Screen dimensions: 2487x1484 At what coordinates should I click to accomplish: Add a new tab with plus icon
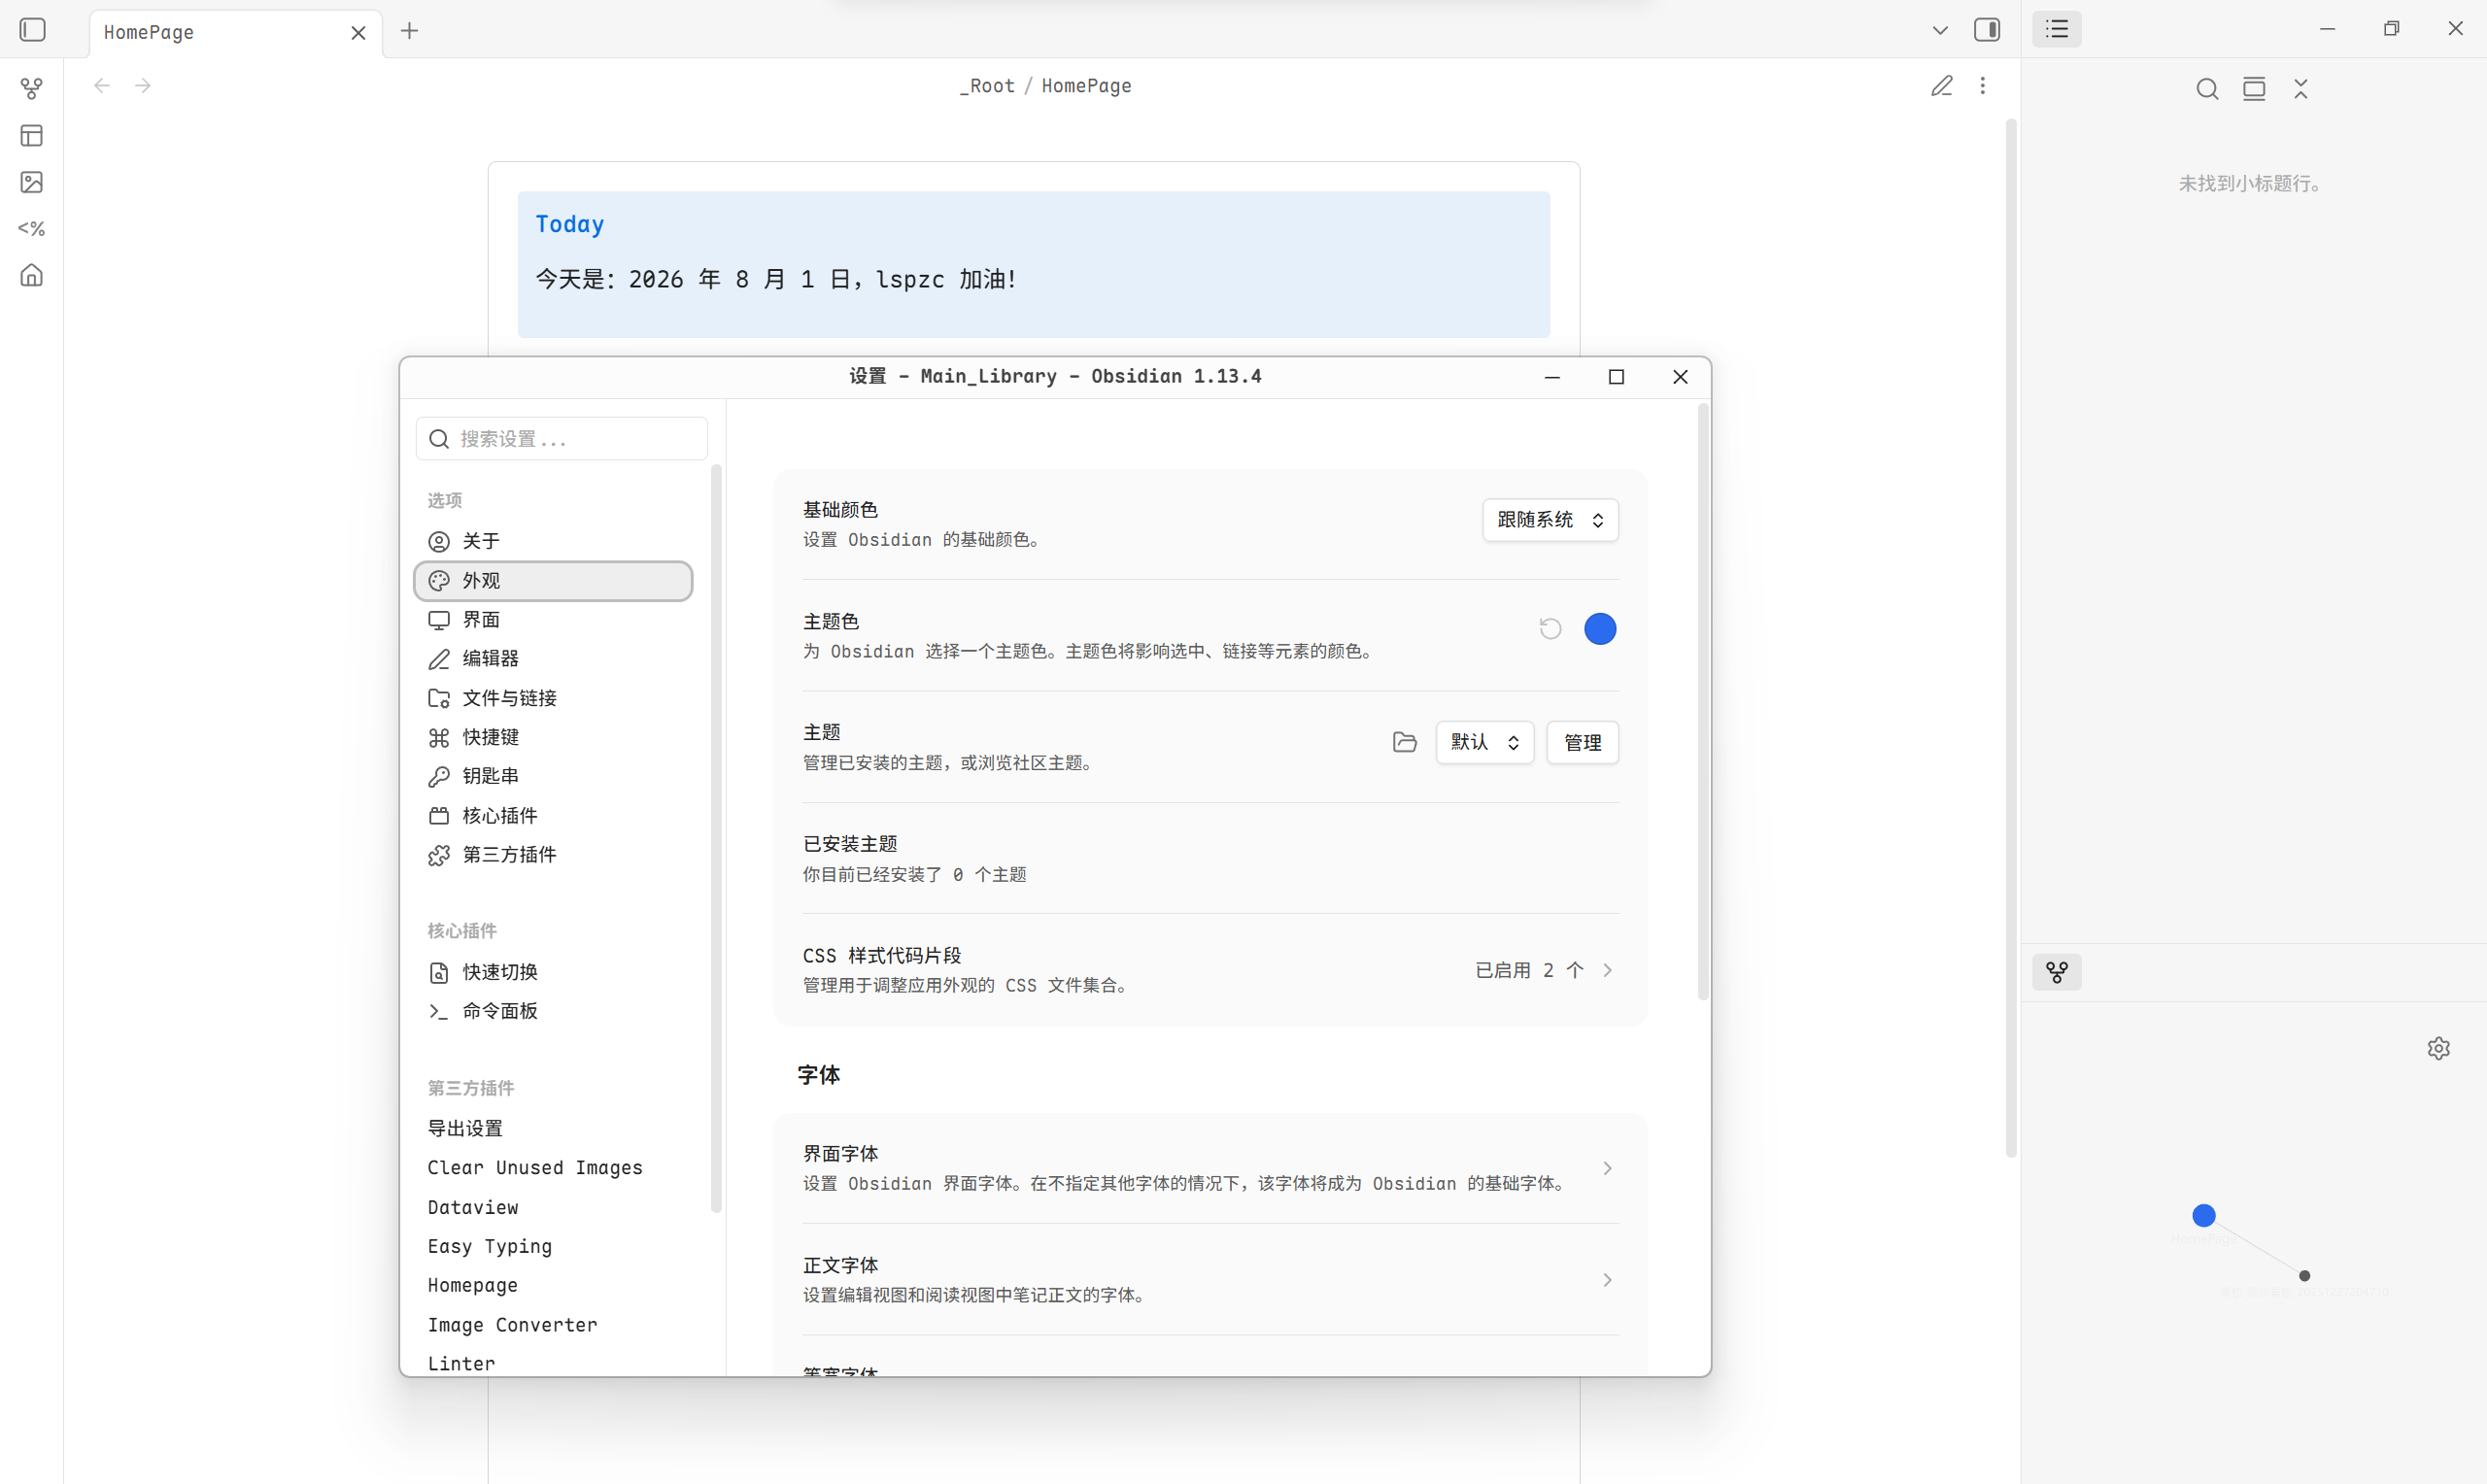pyautogui.click(x=409, y=31)
